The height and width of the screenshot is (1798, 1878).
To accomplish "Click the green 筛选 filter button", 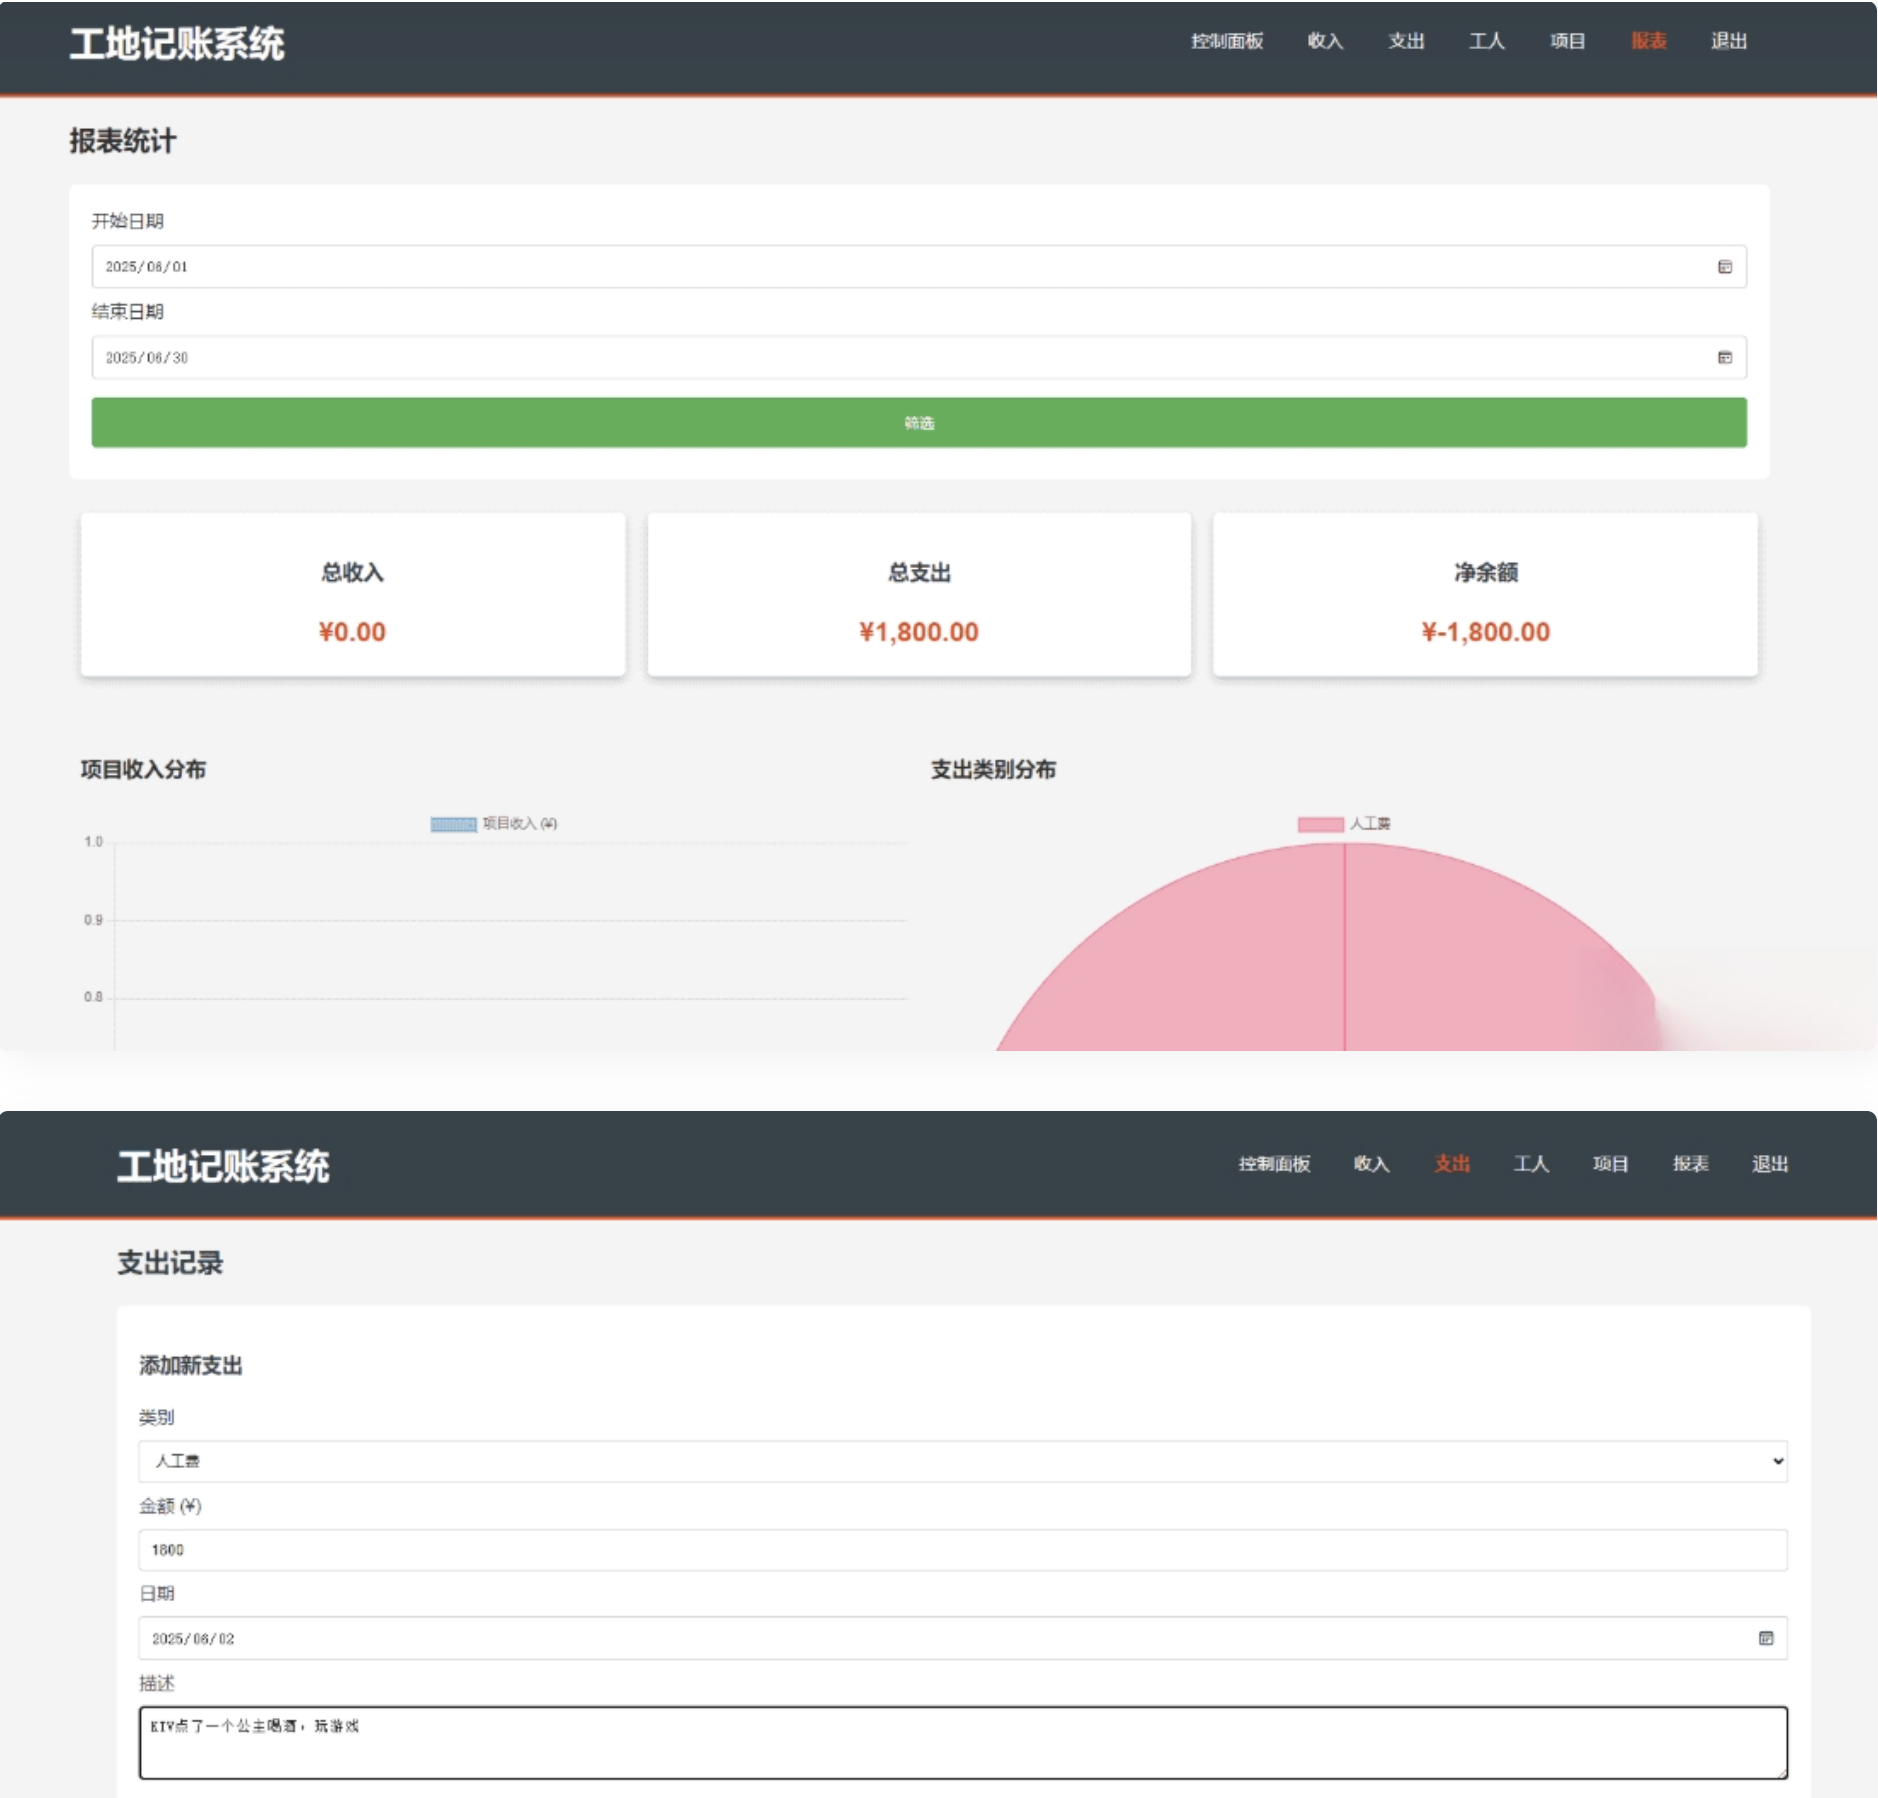I will (918, 423).
